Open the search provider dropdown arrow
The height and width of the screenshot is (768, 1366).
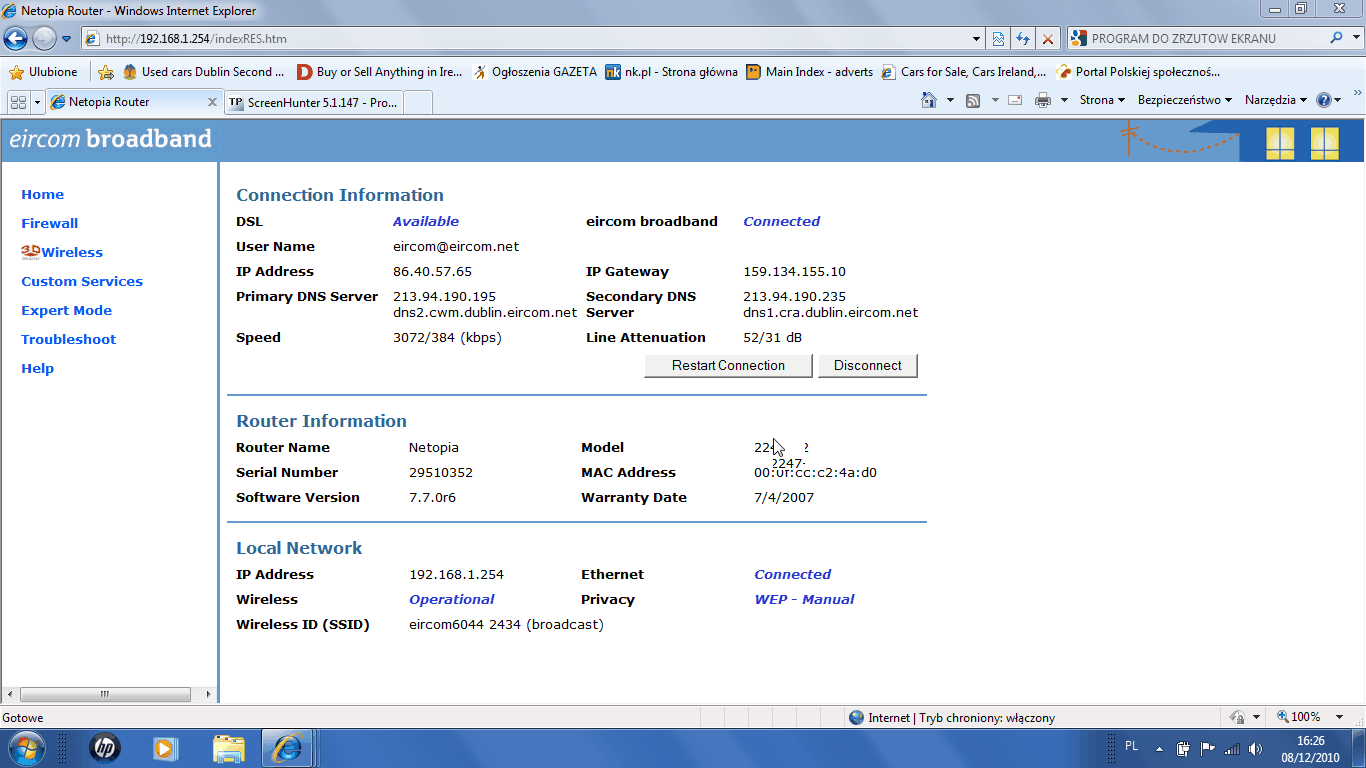point(1356,39)
